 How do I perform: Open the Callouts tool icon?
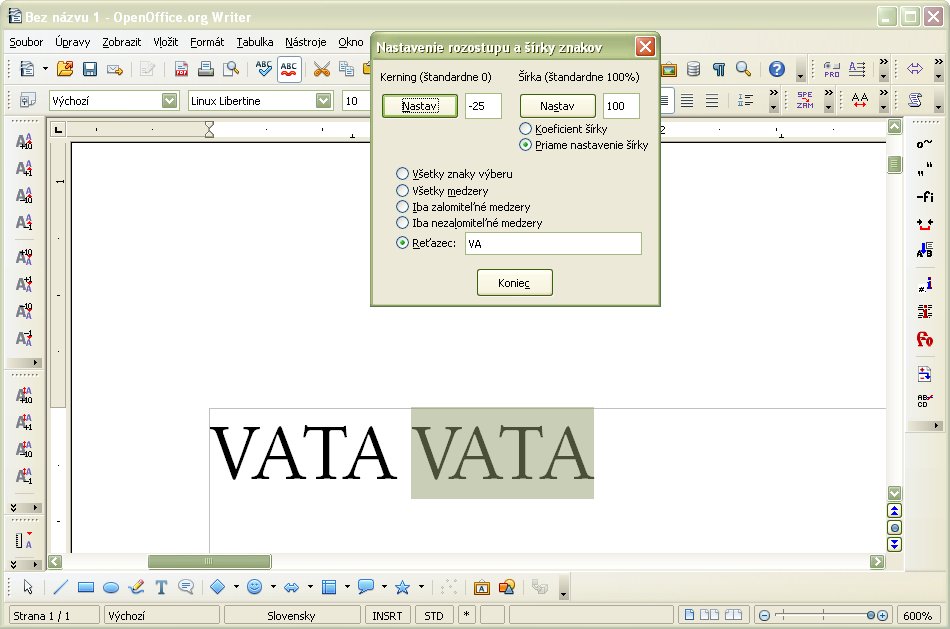tap(365, 587)
